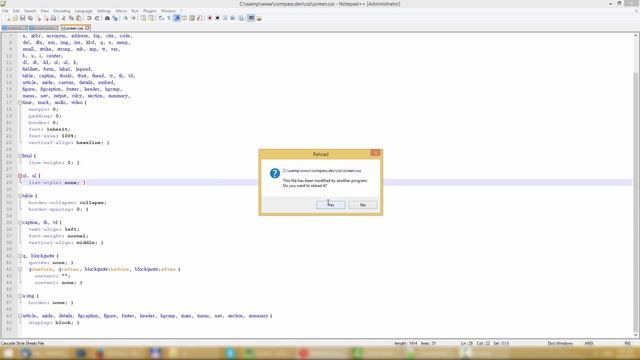Click the Save All toolbar icon
This screenshot has height=360, width=640.
(31, 18)
